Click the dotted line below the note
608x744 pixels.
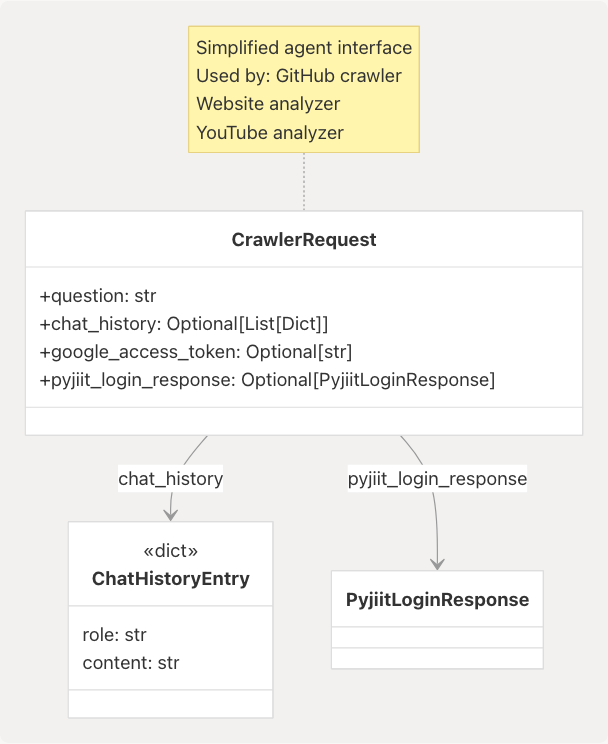click(x=304, y=182)
